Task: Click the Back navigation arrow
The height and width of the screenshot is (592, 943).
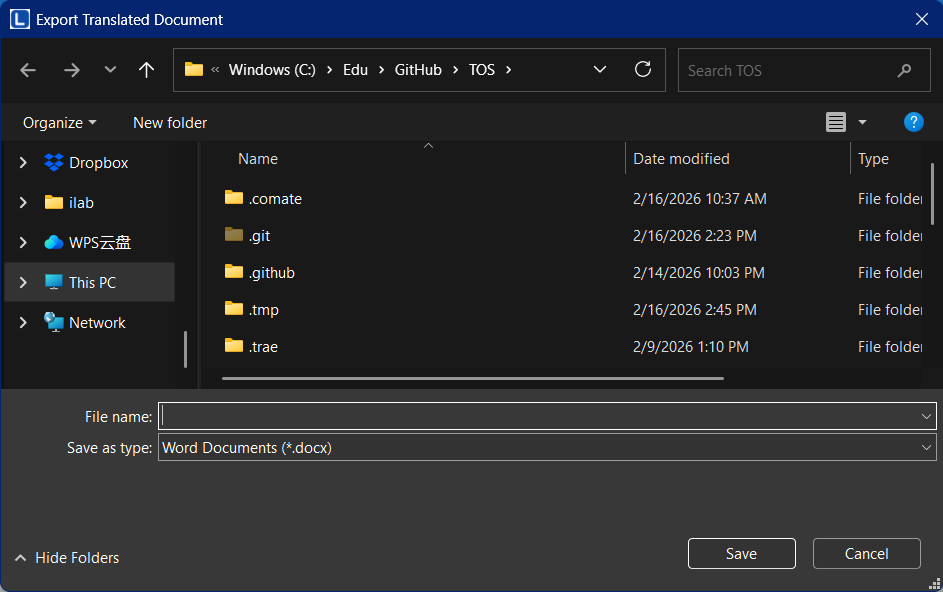Action: point(28,70)
